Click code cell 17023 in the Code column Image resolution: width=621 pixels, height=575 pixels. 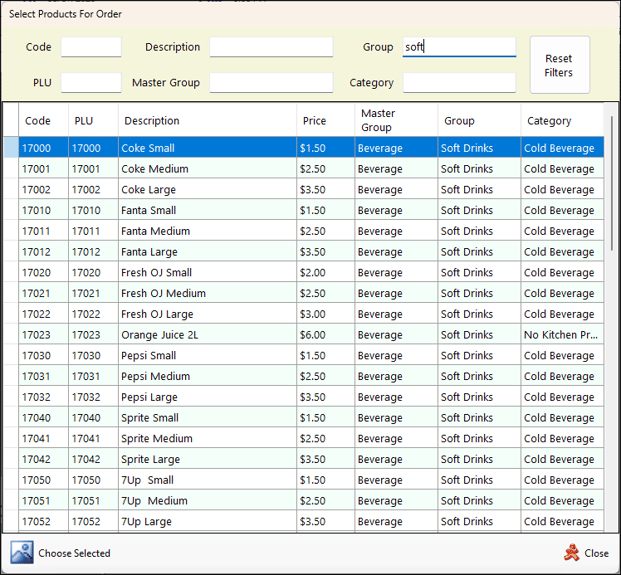[44, 335]
